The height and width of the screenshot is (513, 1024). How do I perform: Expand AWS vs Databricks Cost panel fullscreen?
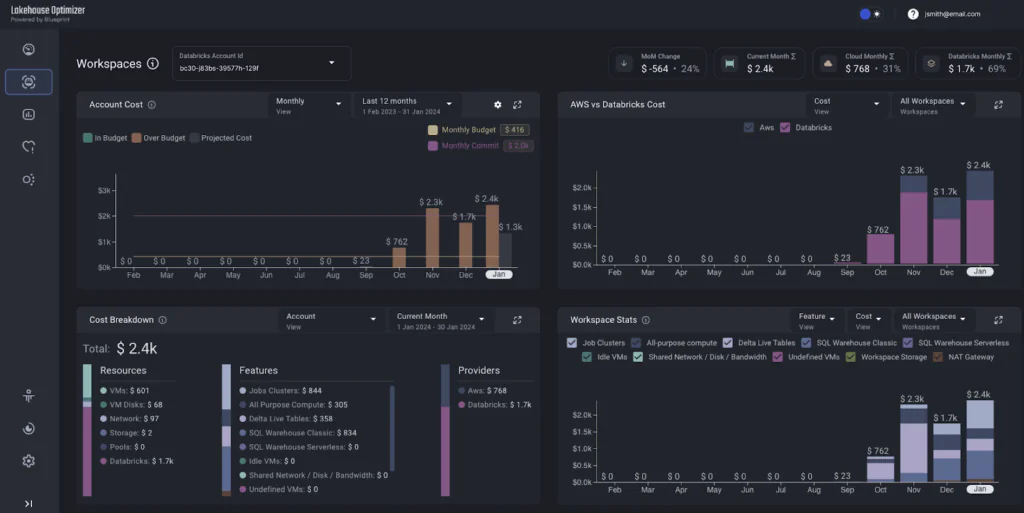[998, 104]
